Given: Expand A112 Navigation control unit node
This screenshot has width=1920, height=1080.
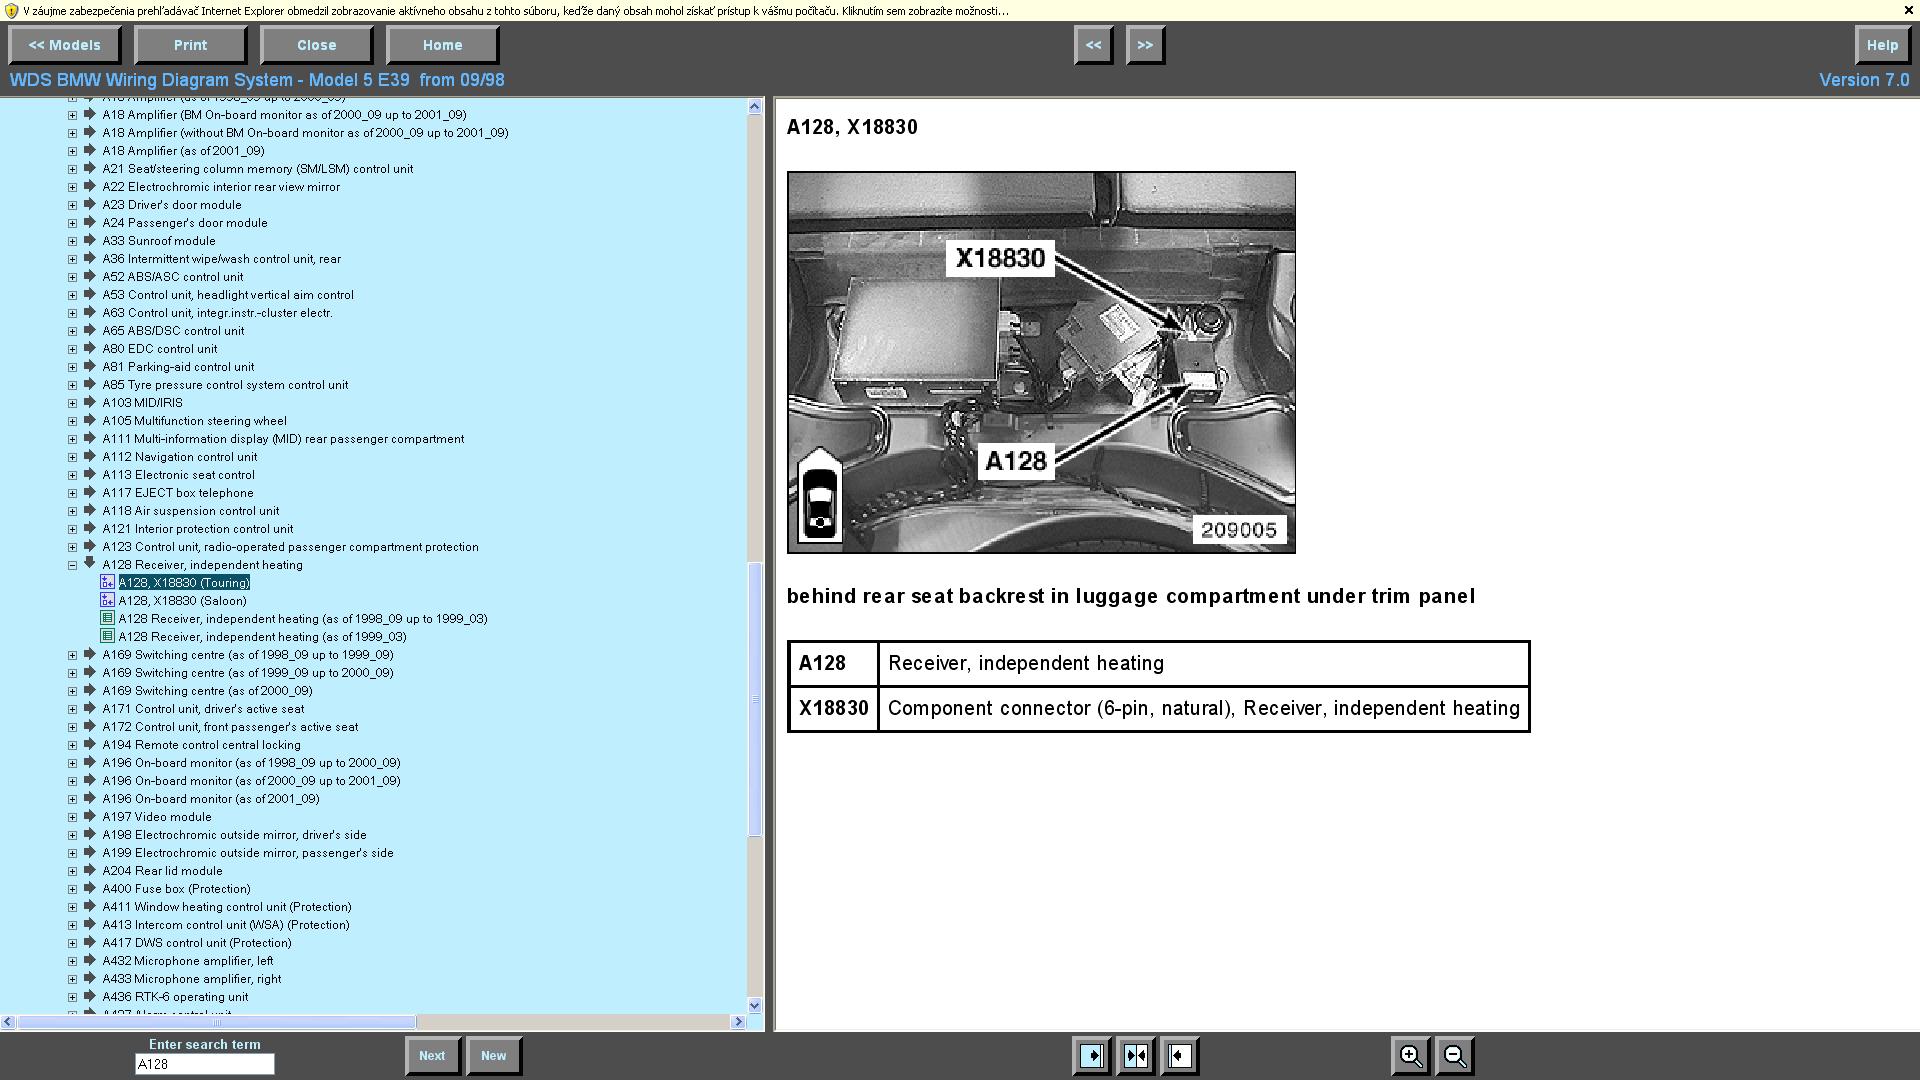Looking at the screenshot, I should pyautogui.click(x=72, y=457).
